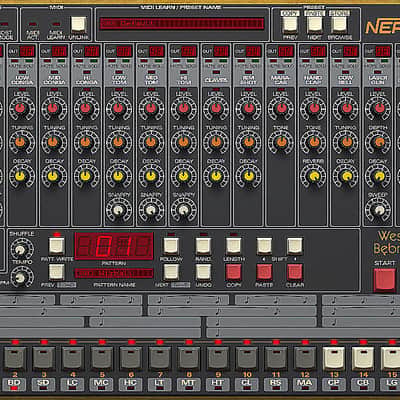
Task: Adjust the LOW CONGA LEVEL knob
Action: 20,108
